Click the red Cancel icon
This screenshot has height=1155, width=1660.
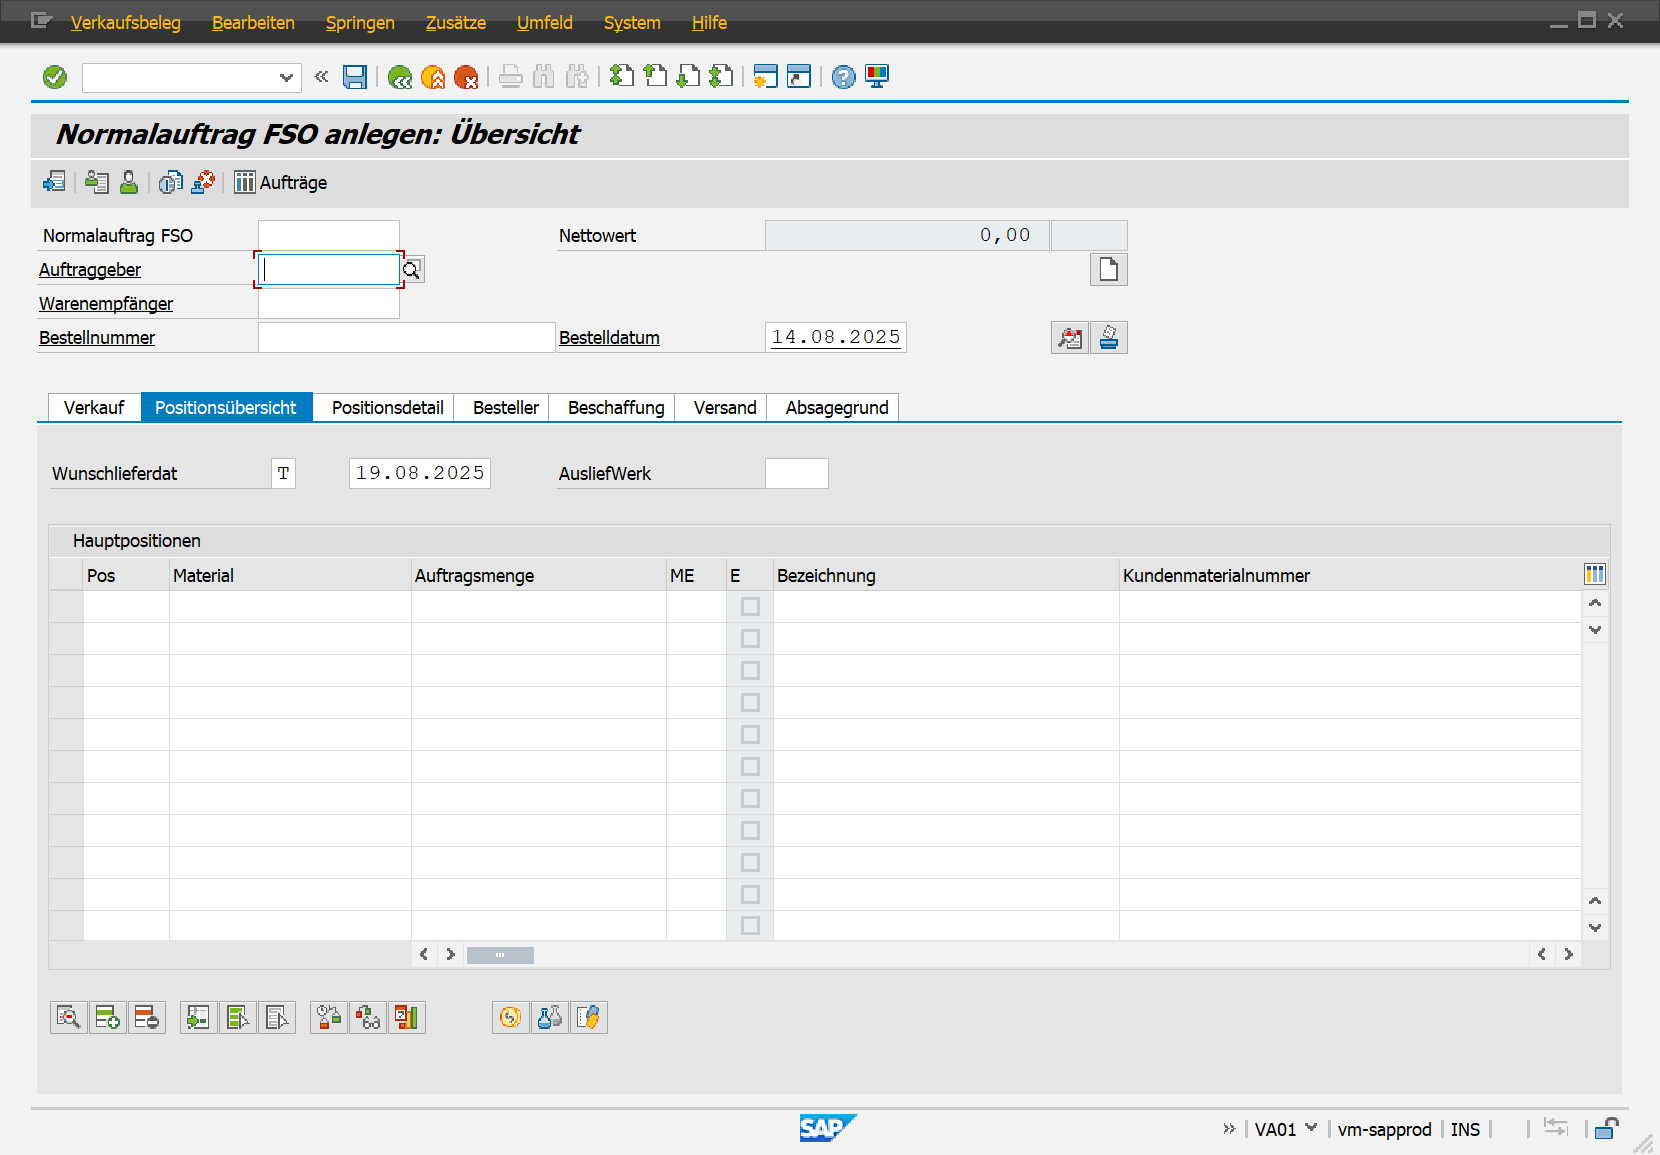click(x=466, y=77)
